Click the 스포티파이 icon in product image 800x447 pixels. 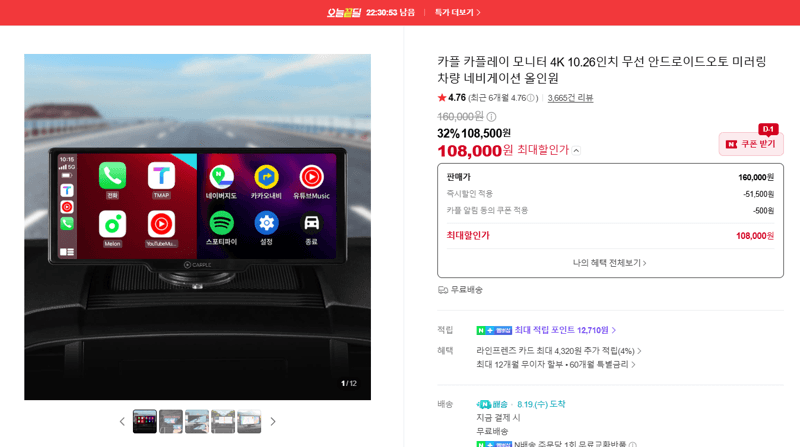221,224
